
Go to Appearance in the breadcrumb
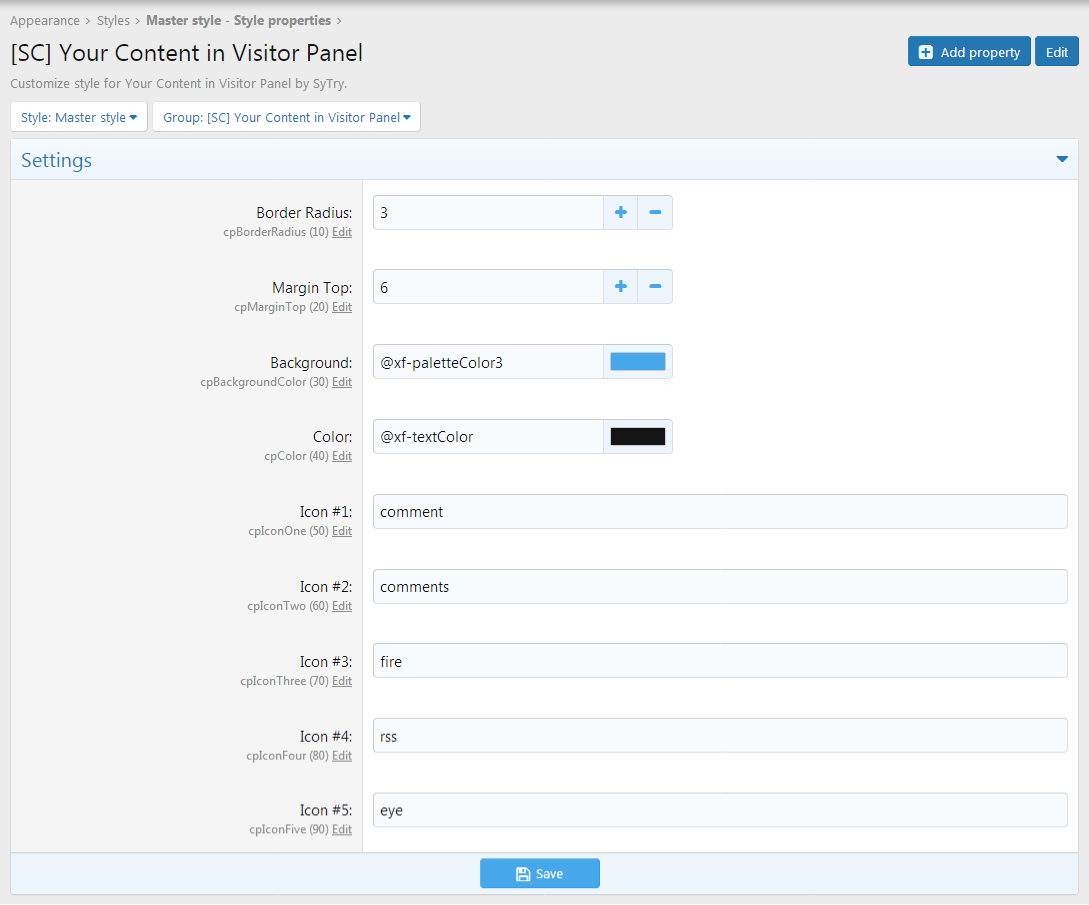(x=45, y=20)
